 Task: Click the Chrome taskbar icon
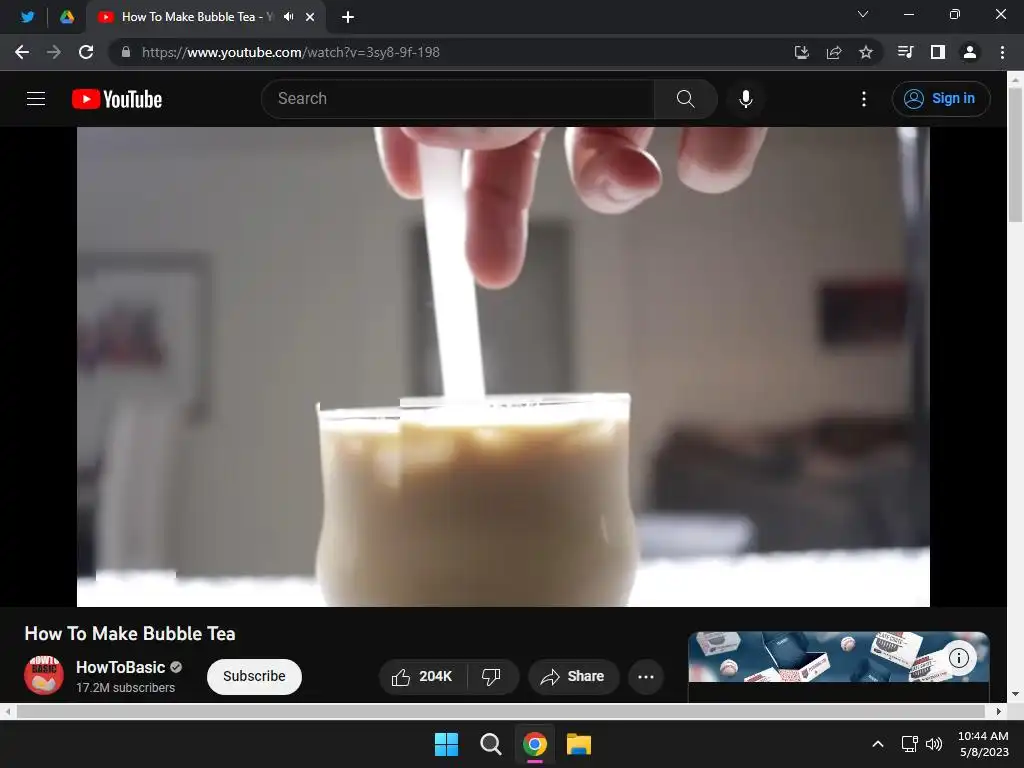click(535, 744)
